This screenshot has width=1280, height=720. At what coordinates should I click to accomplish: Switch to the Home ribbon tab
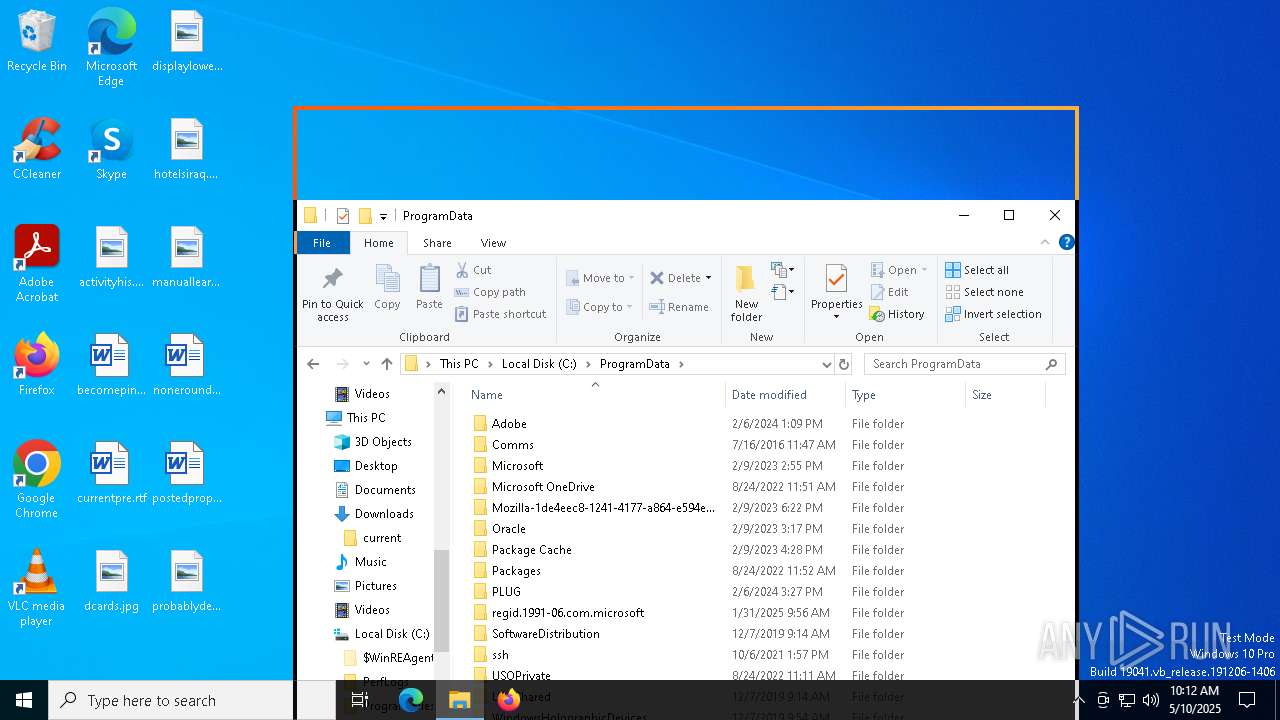coord(379,243)
